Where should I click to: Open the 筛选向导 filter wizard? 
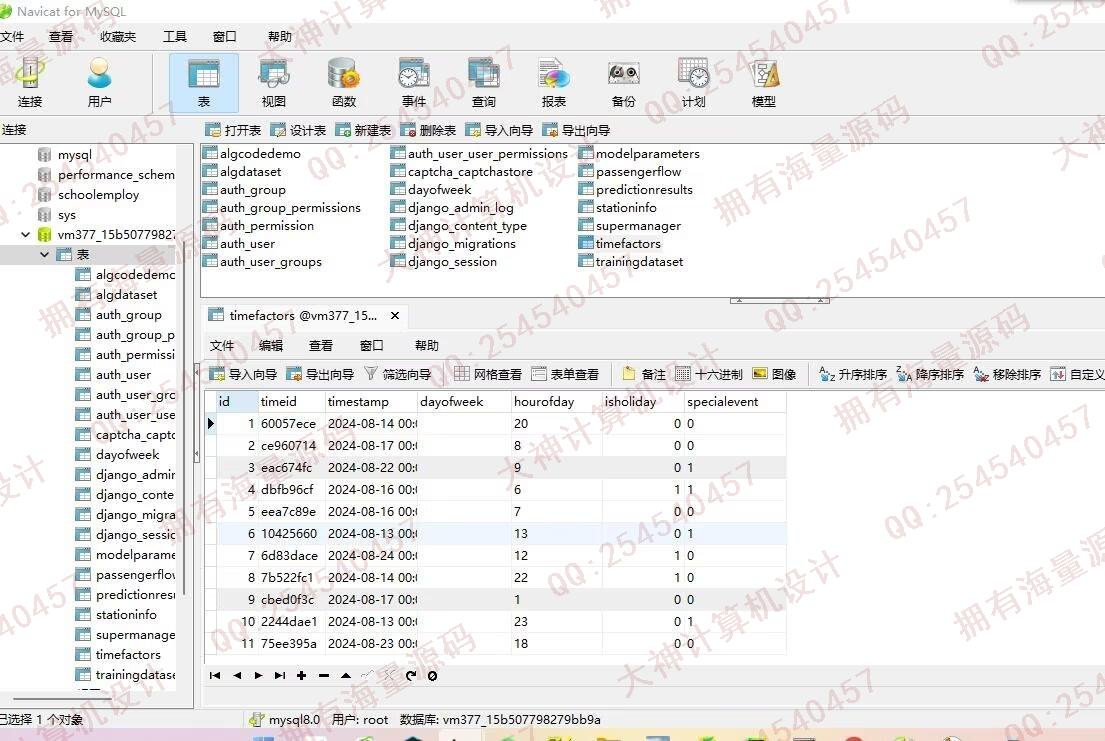[x=397, y=374]
